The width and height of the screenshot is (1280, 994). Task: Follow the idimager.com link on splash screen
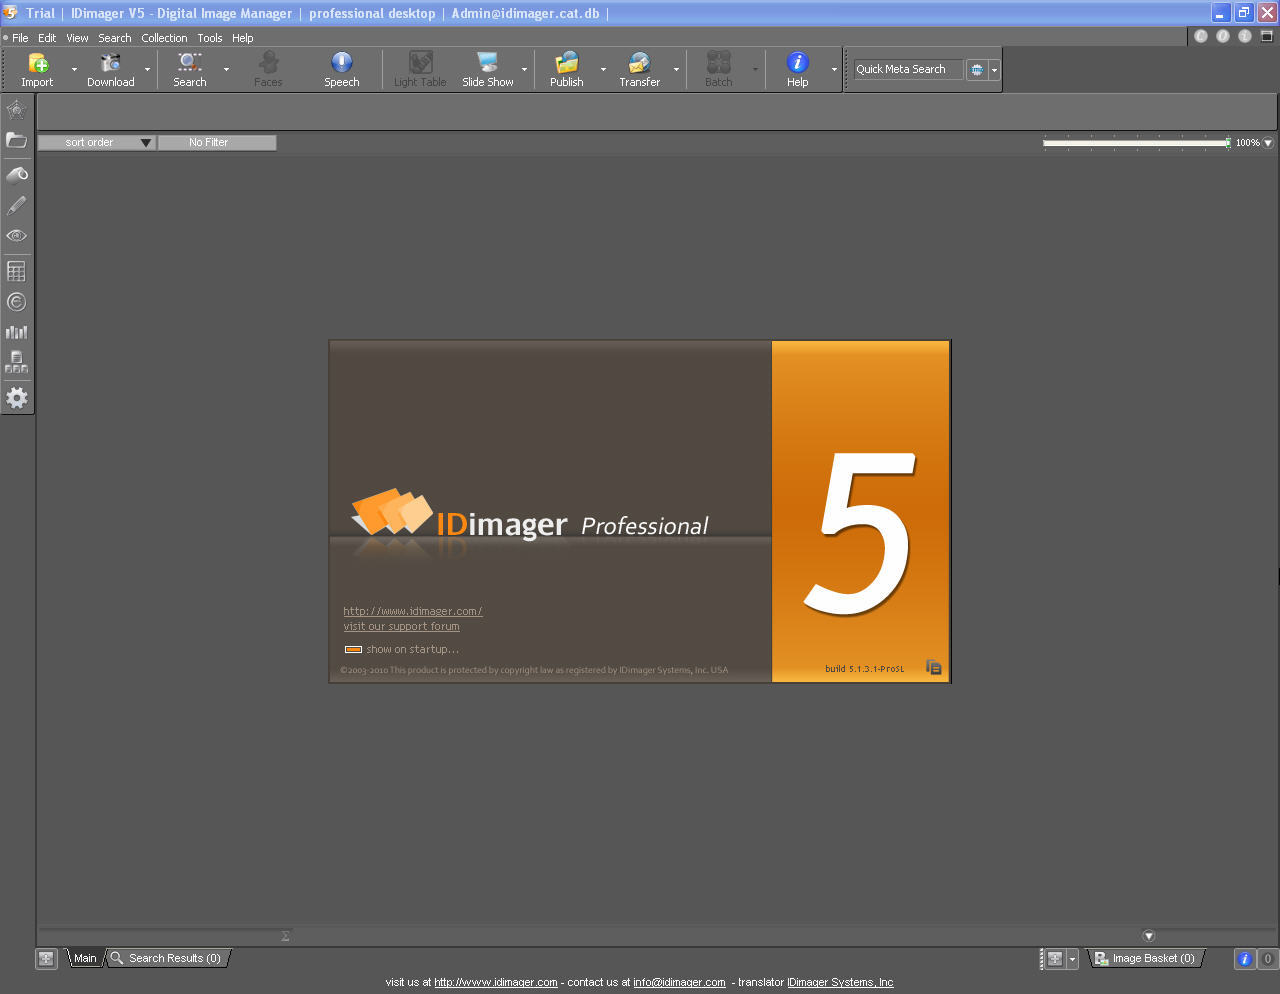413,611
